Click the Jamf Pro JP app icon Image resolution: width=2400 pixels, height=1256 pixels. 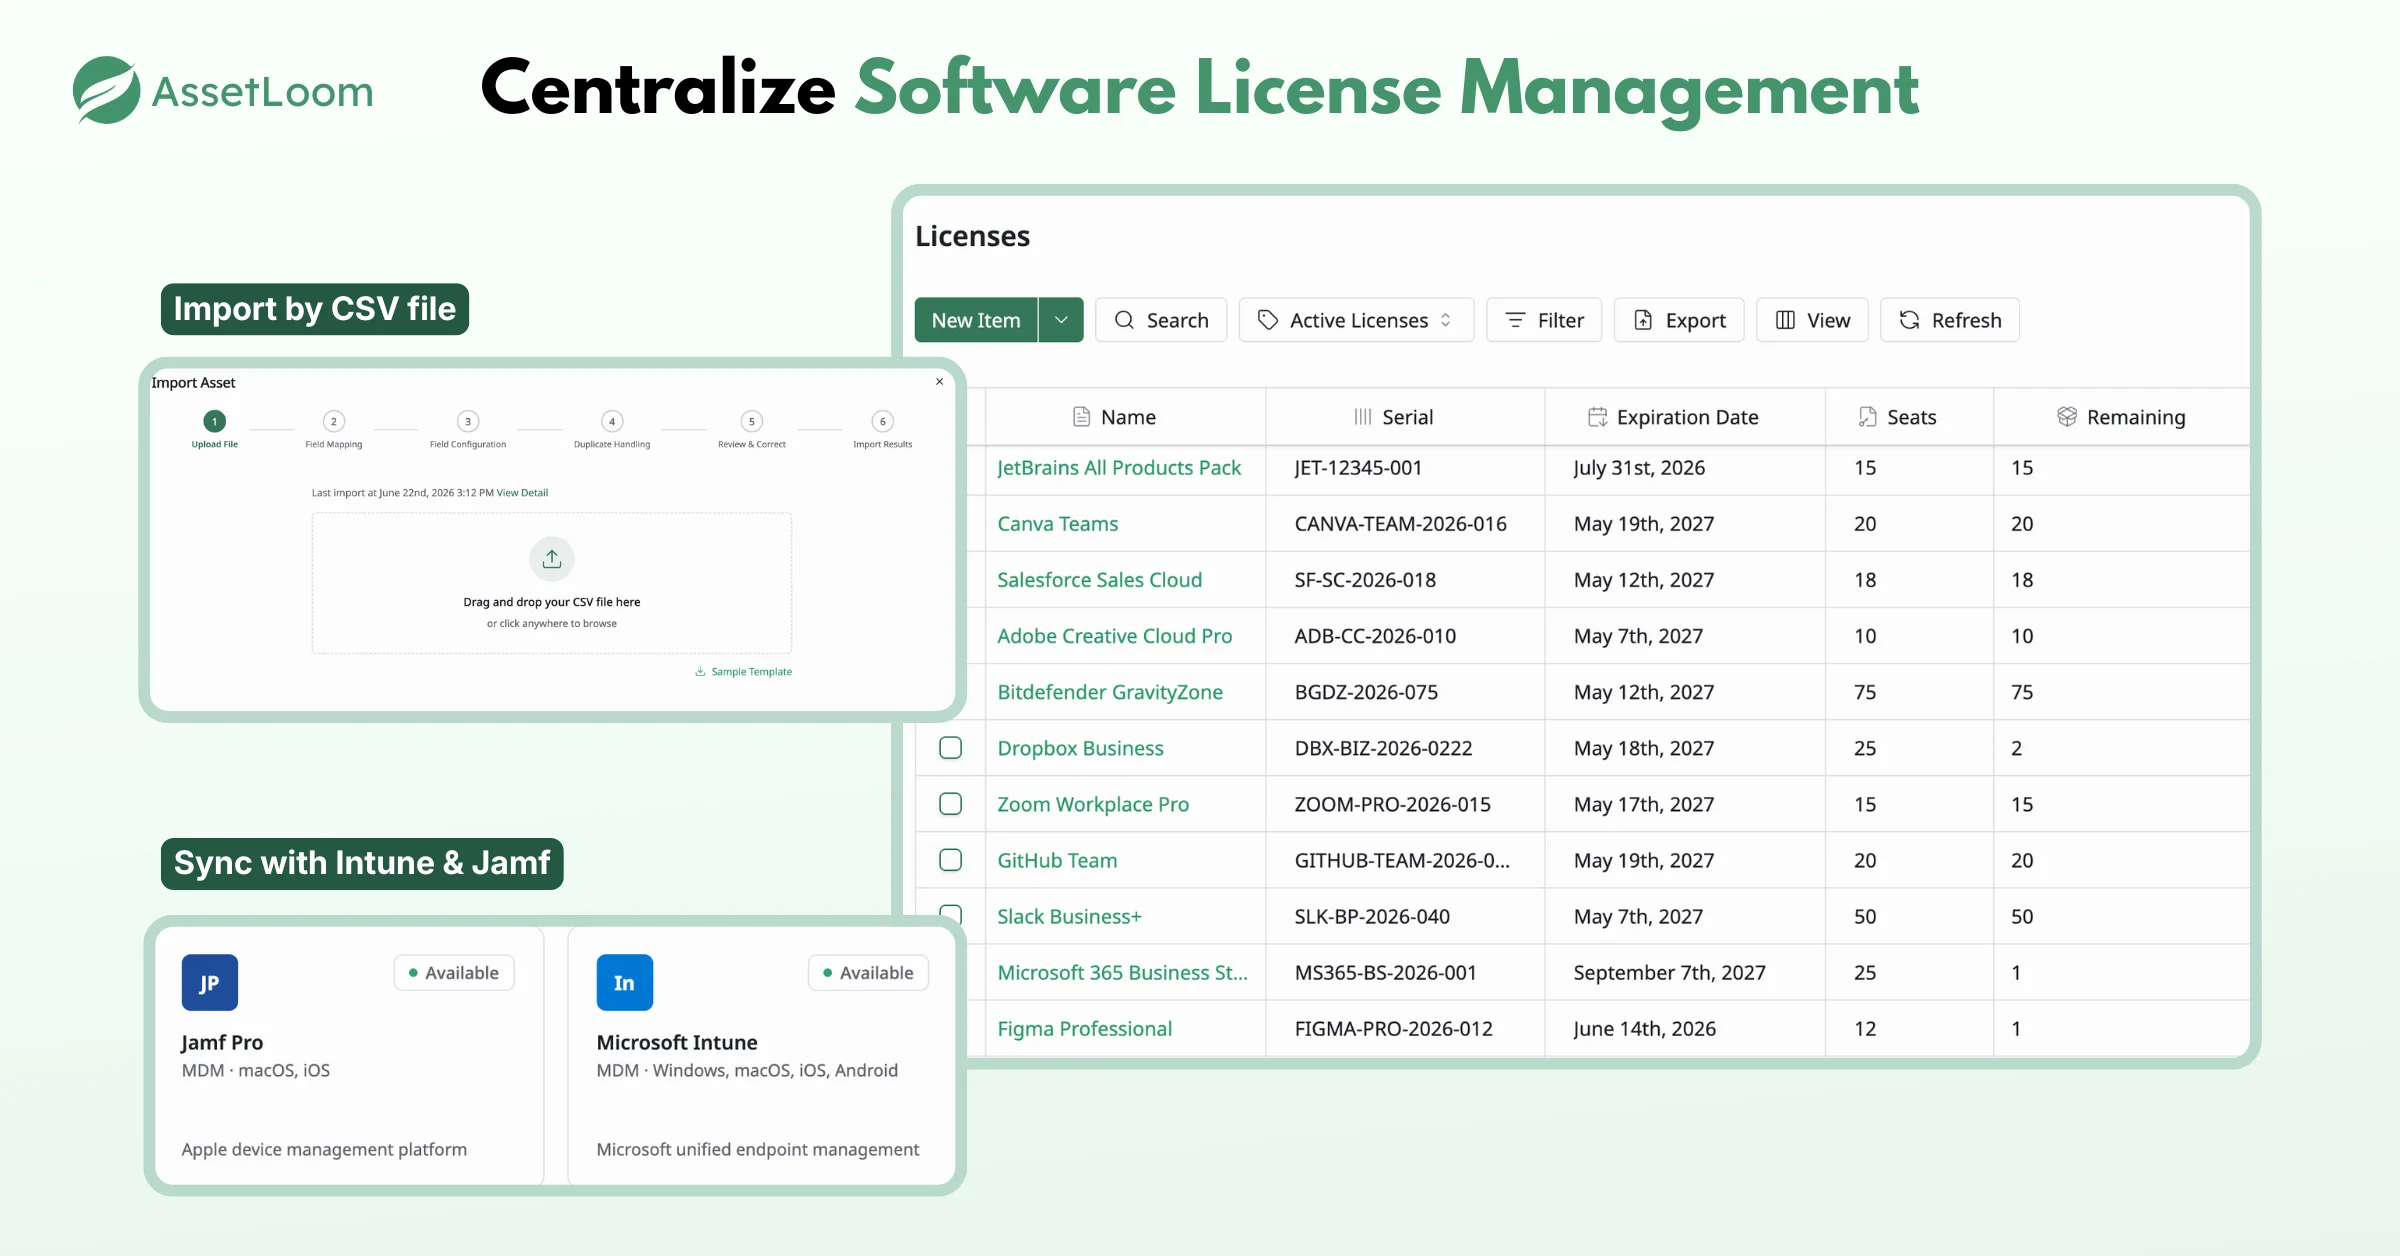coord(210,982)
